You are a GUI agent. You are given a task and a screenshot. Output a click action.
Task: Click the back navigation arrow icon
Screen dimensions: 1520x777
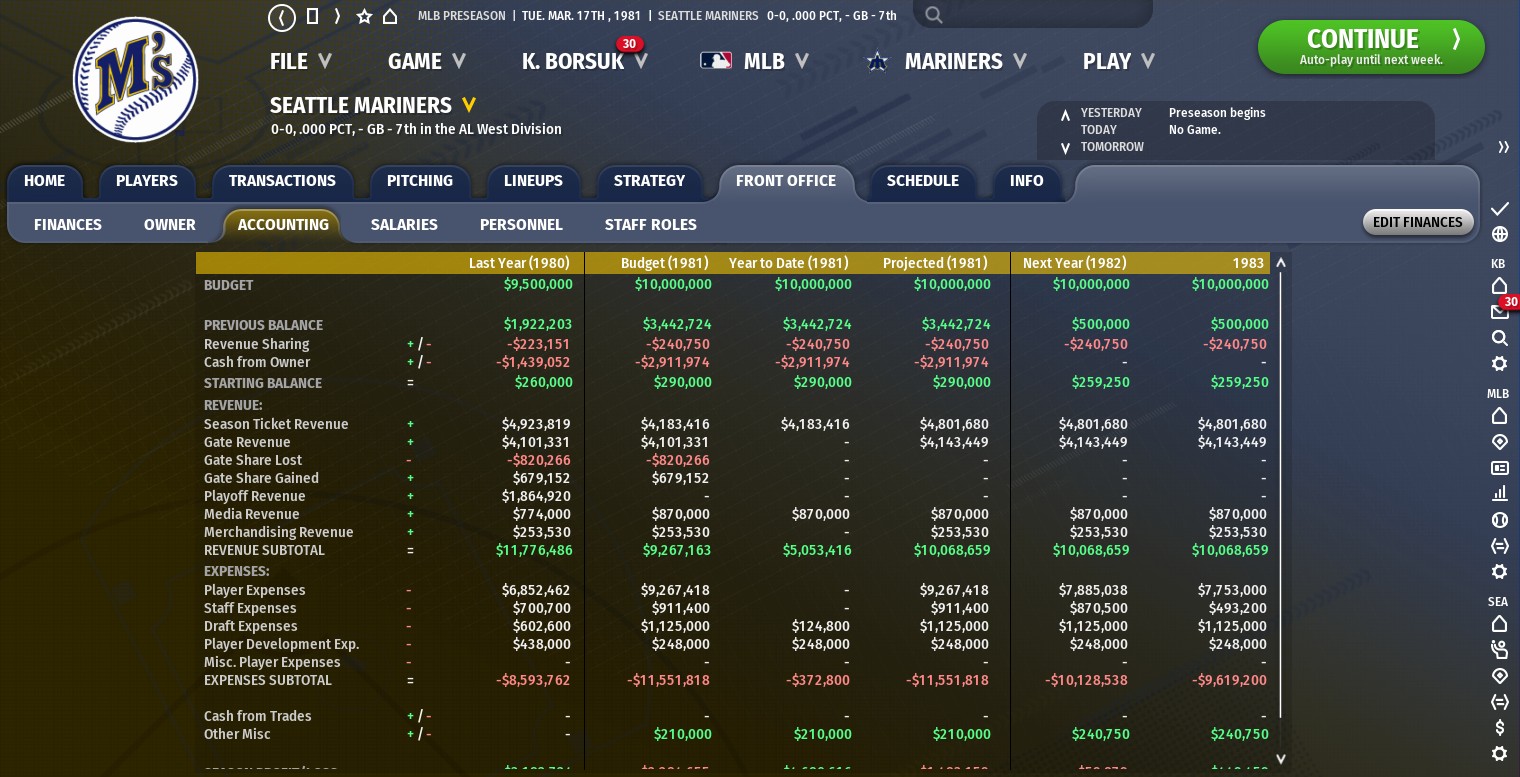(282, 17)
